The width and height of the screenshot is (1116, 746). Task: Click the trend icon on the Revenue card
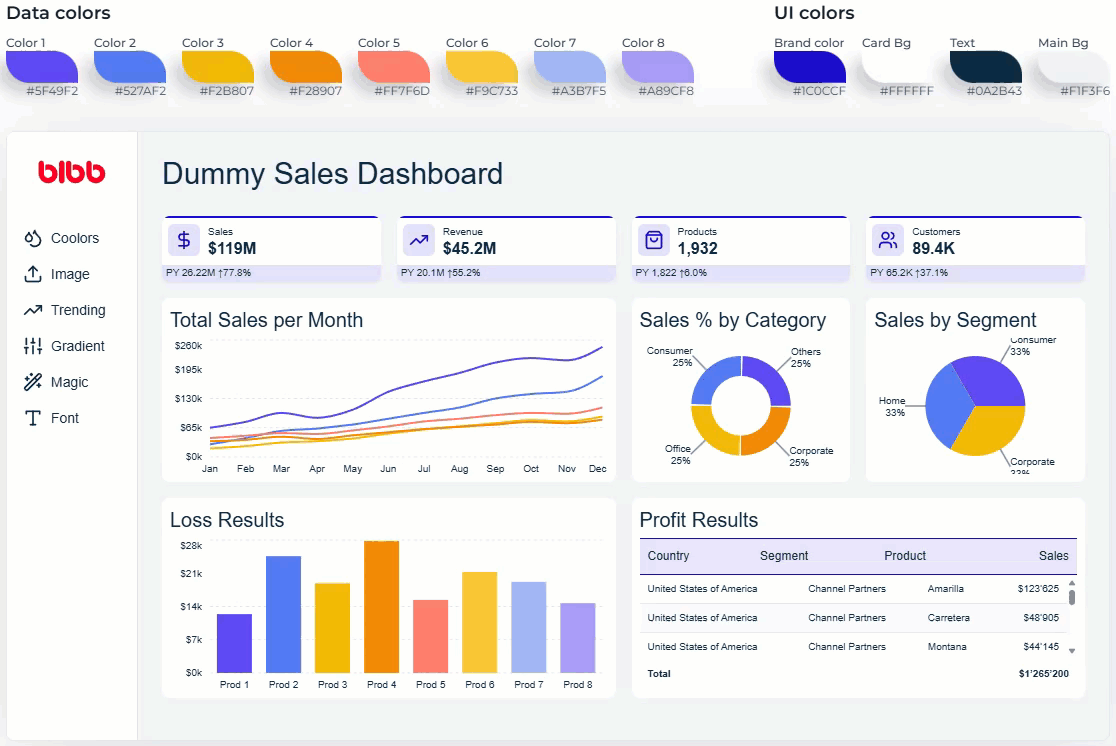click(419, 240)
